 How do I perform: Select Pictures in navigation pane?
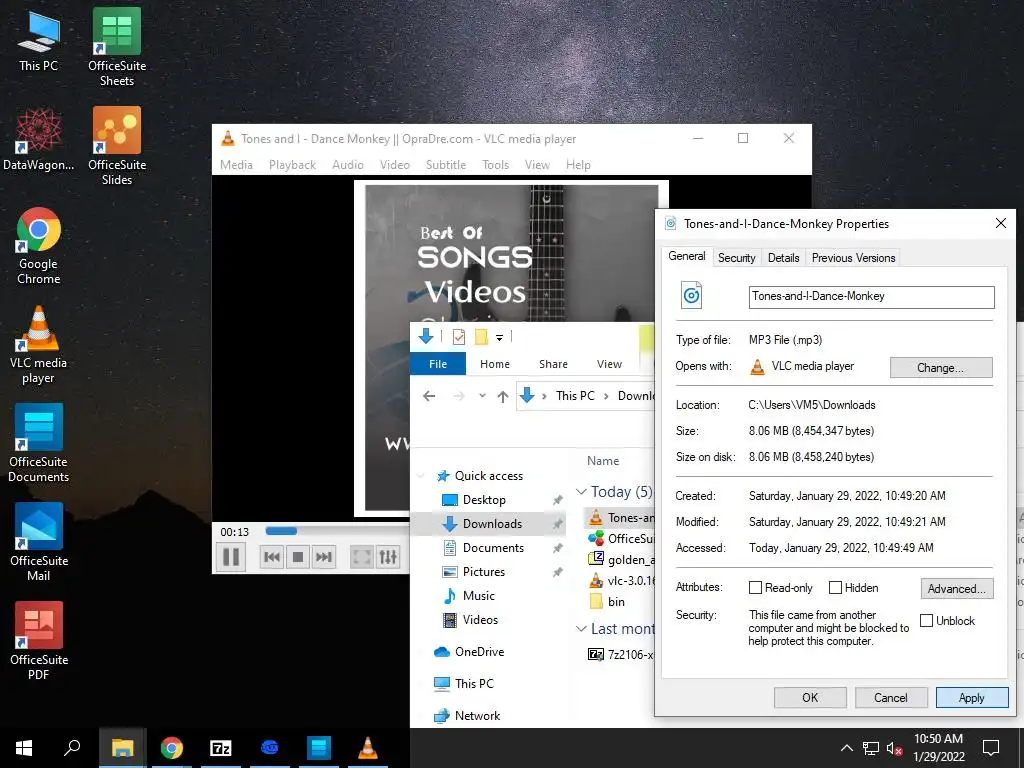(483, 571)
